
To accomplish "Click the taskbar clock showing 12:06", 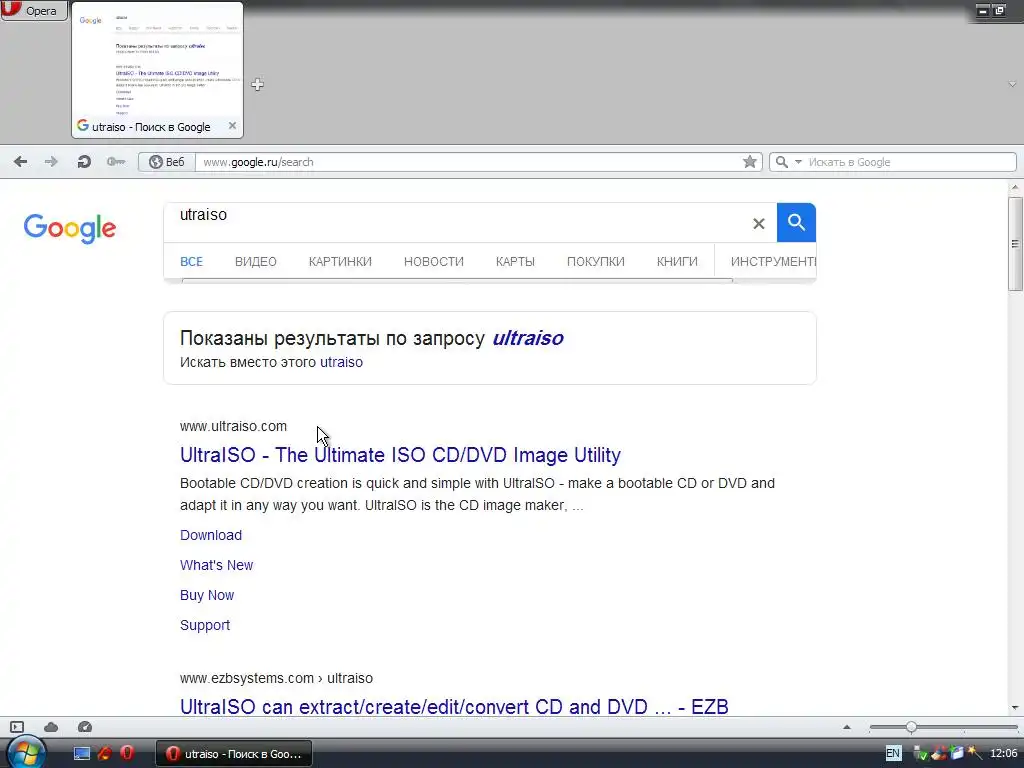I will [1003, 754].
